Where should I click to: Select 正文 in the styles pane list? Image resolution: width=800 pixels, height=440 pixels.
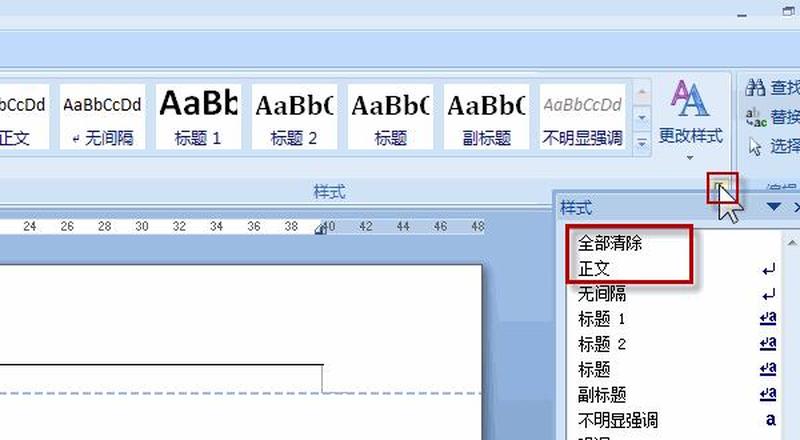click(x=593, y=268)
